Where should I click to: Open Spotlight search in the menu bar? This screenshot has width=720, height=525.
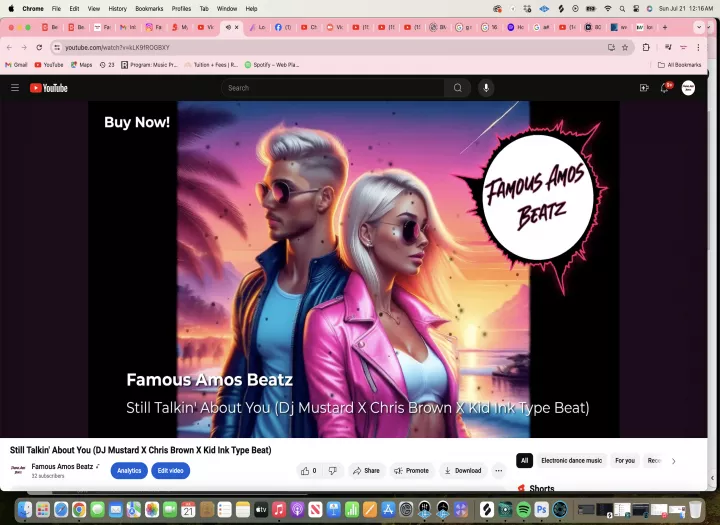pyautogui.click(x=622, y=8)
